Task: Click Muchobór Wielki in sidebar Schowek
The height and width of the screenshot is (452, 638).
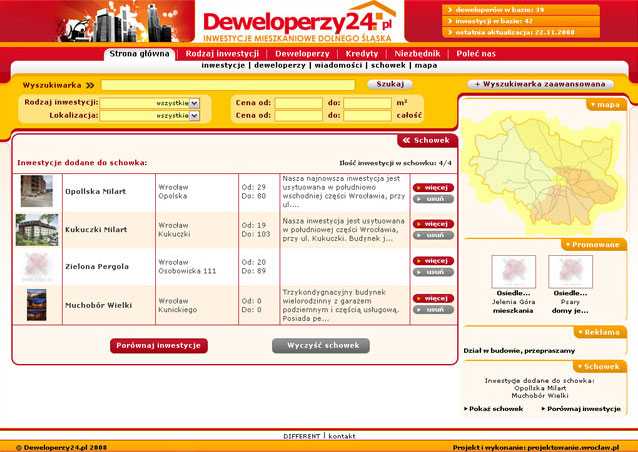Action: pyautogui.click(x=540, y=395)
